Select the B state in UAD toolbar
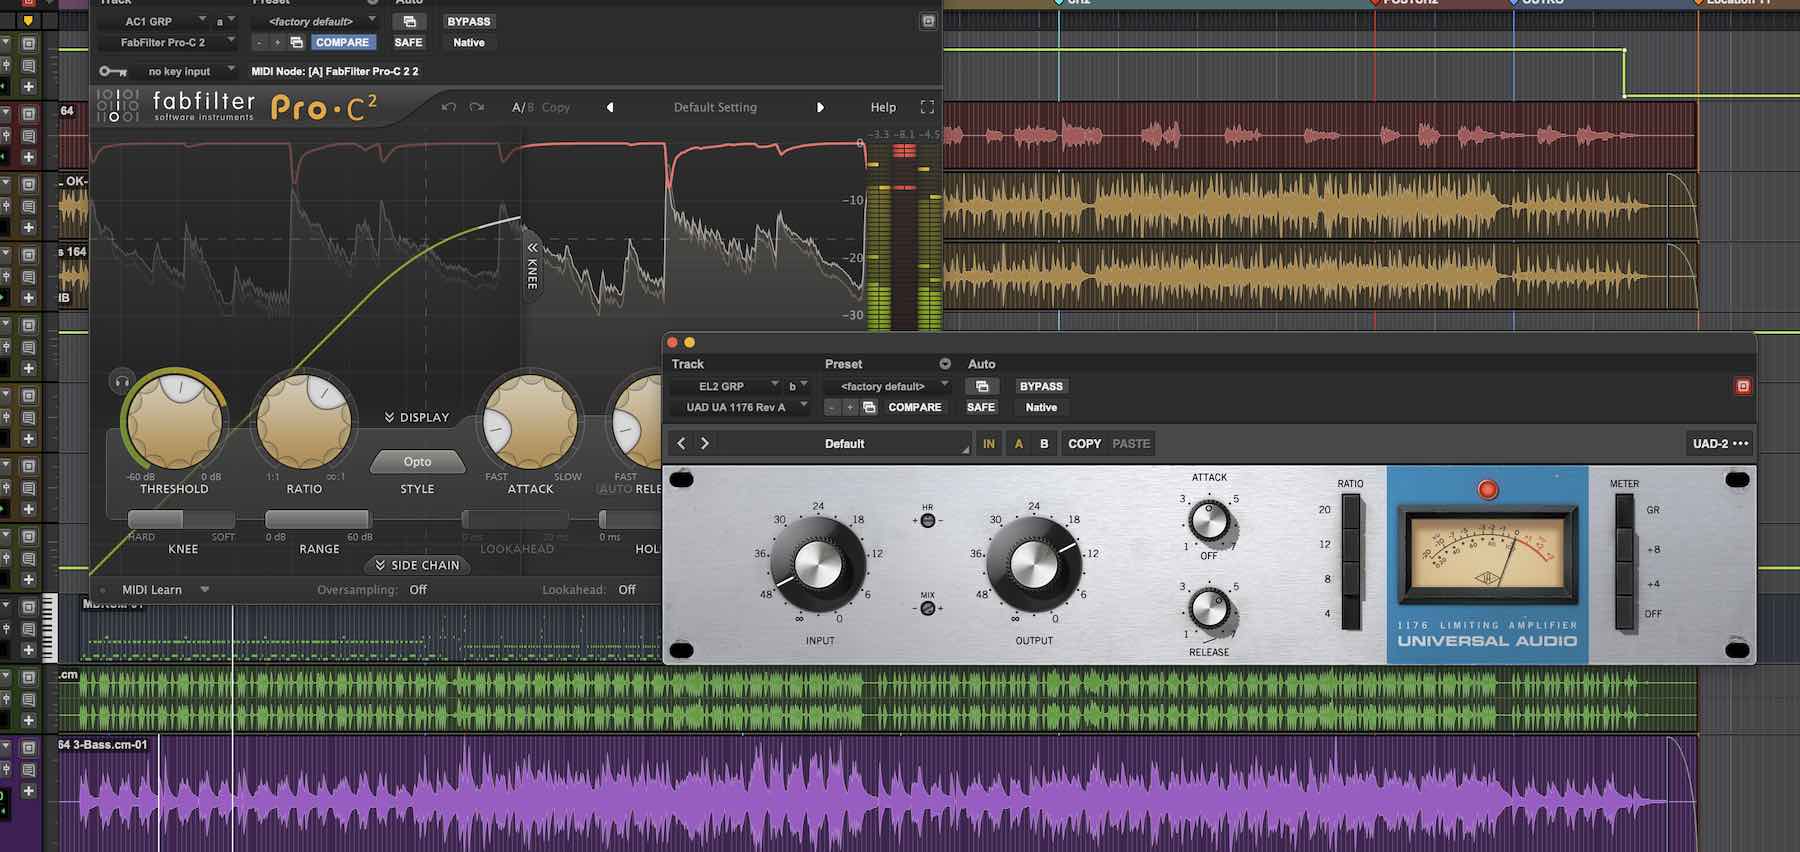Viewport: 1800px width, 852px height. 1044,443
